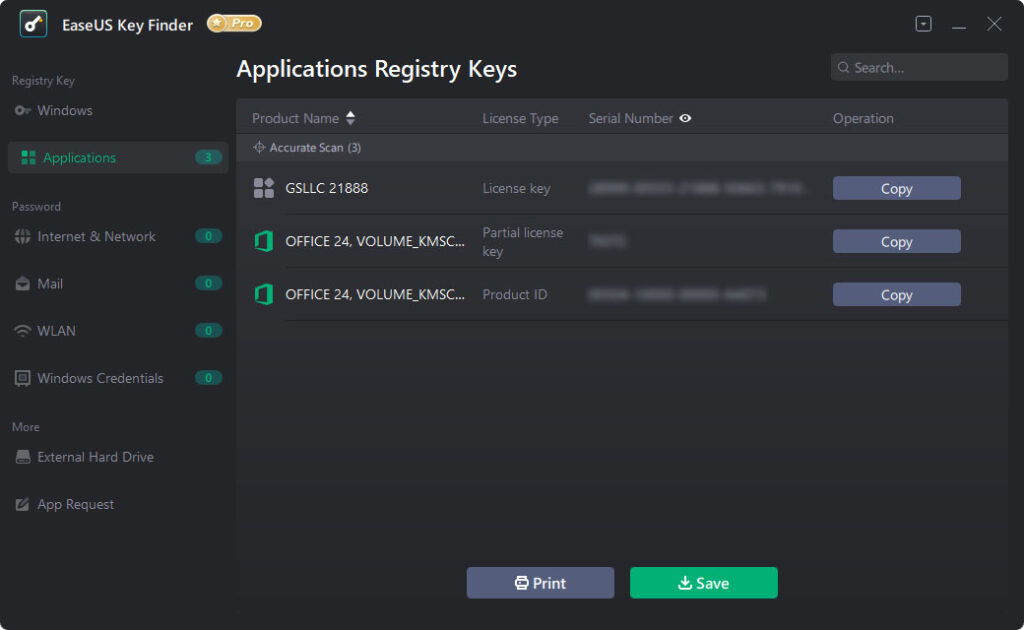Screen dimensions: 1024x630
Task: Minimize the EaseUS Key Finder window
Action: pyautogui.click(x=959, y=25)
